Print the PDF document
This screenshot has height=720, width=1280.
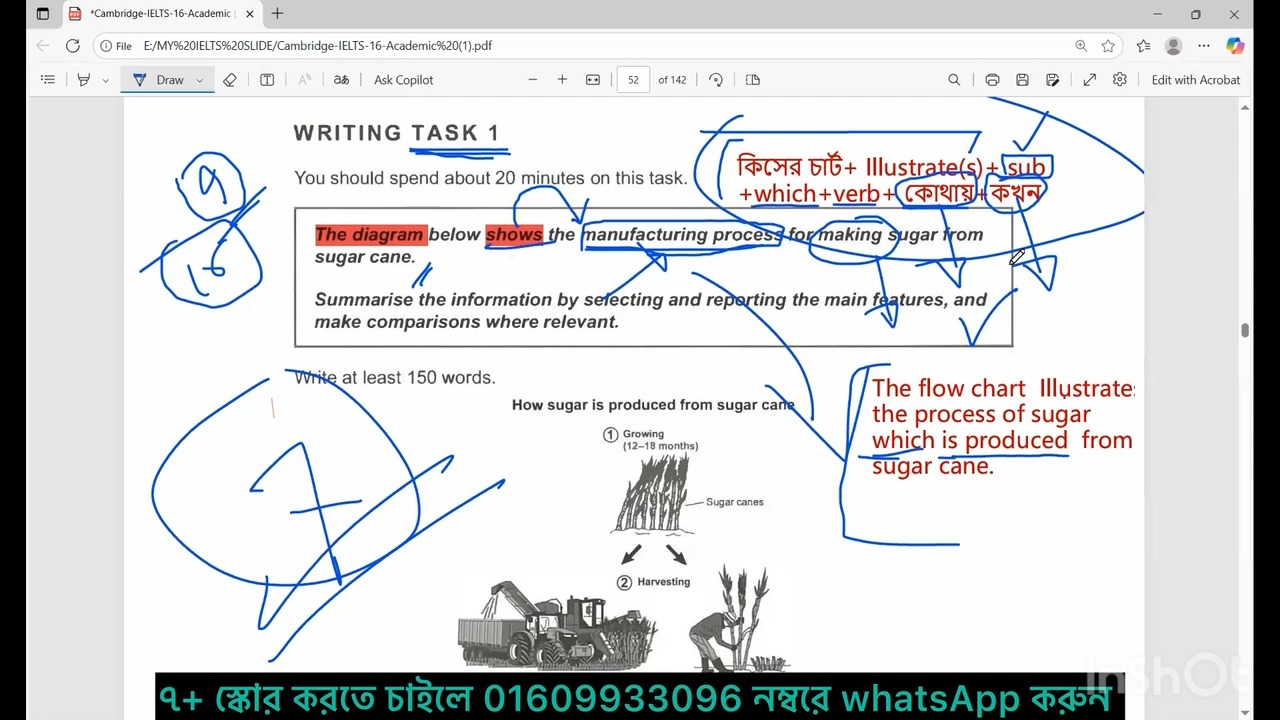click(992, 80)
